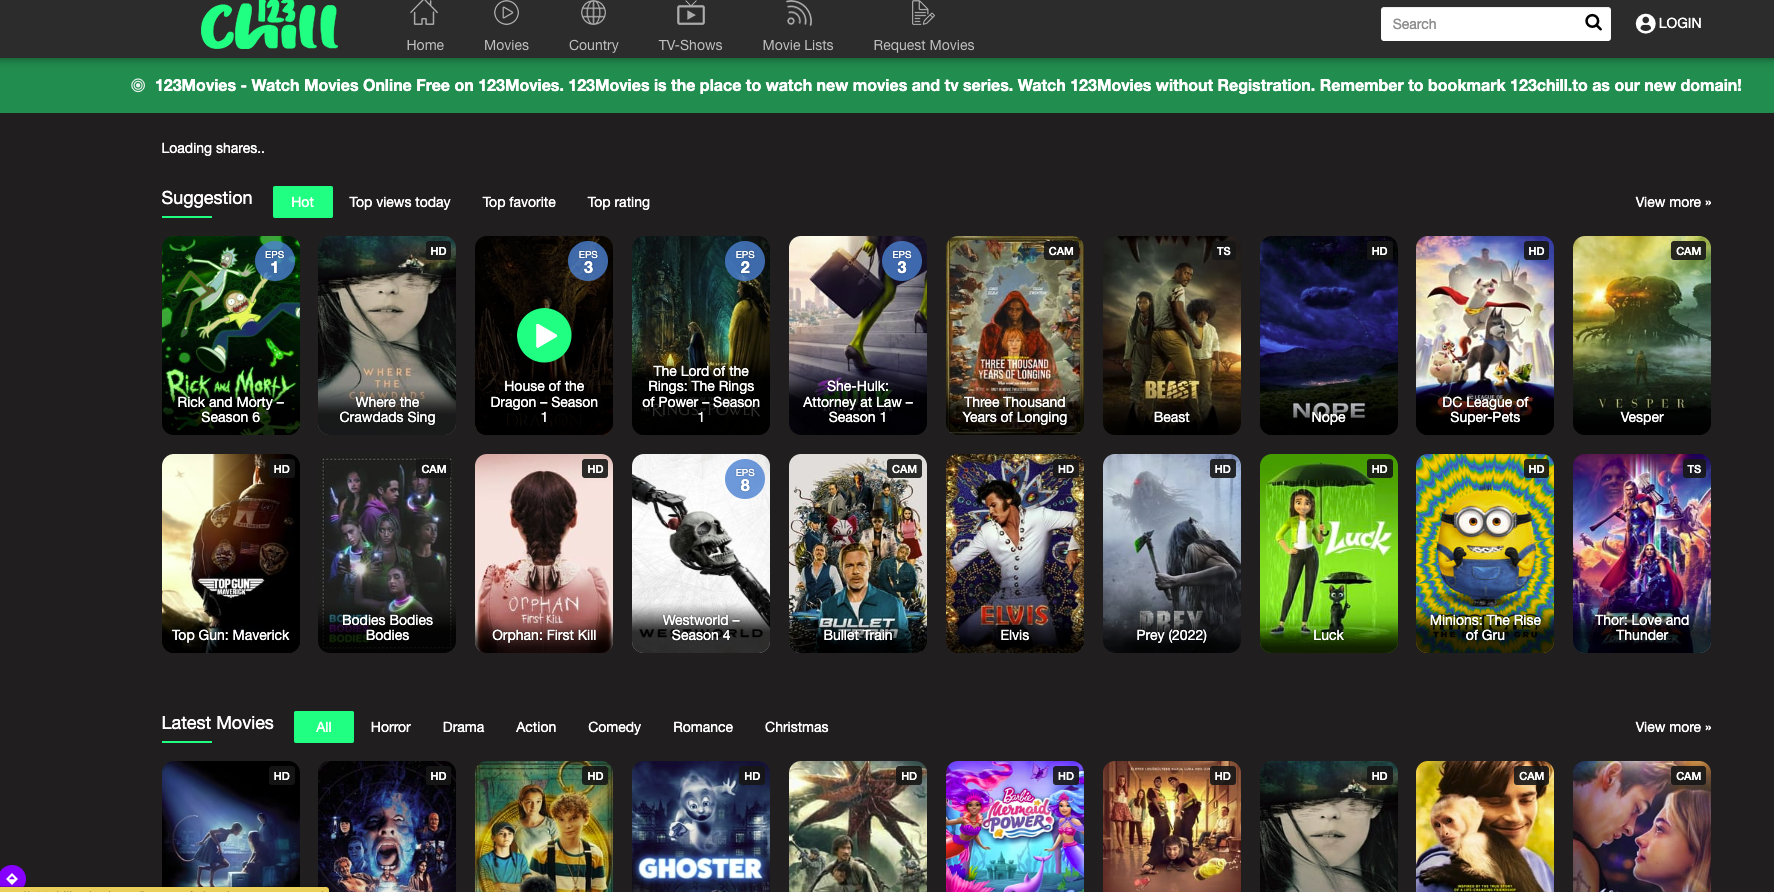The width and height of the screenshot is (1774, 892).
Task: Filter latest movies by Horror
Action: (390, 727)
